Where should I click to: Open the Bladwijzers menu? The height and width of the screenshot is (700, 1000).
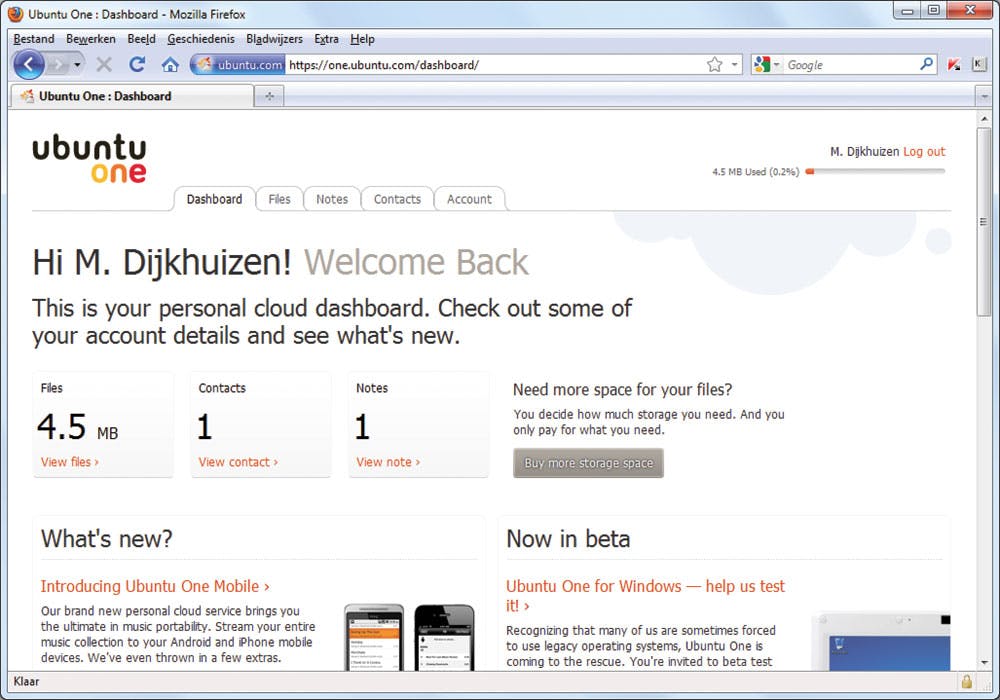tap(274, 39)
